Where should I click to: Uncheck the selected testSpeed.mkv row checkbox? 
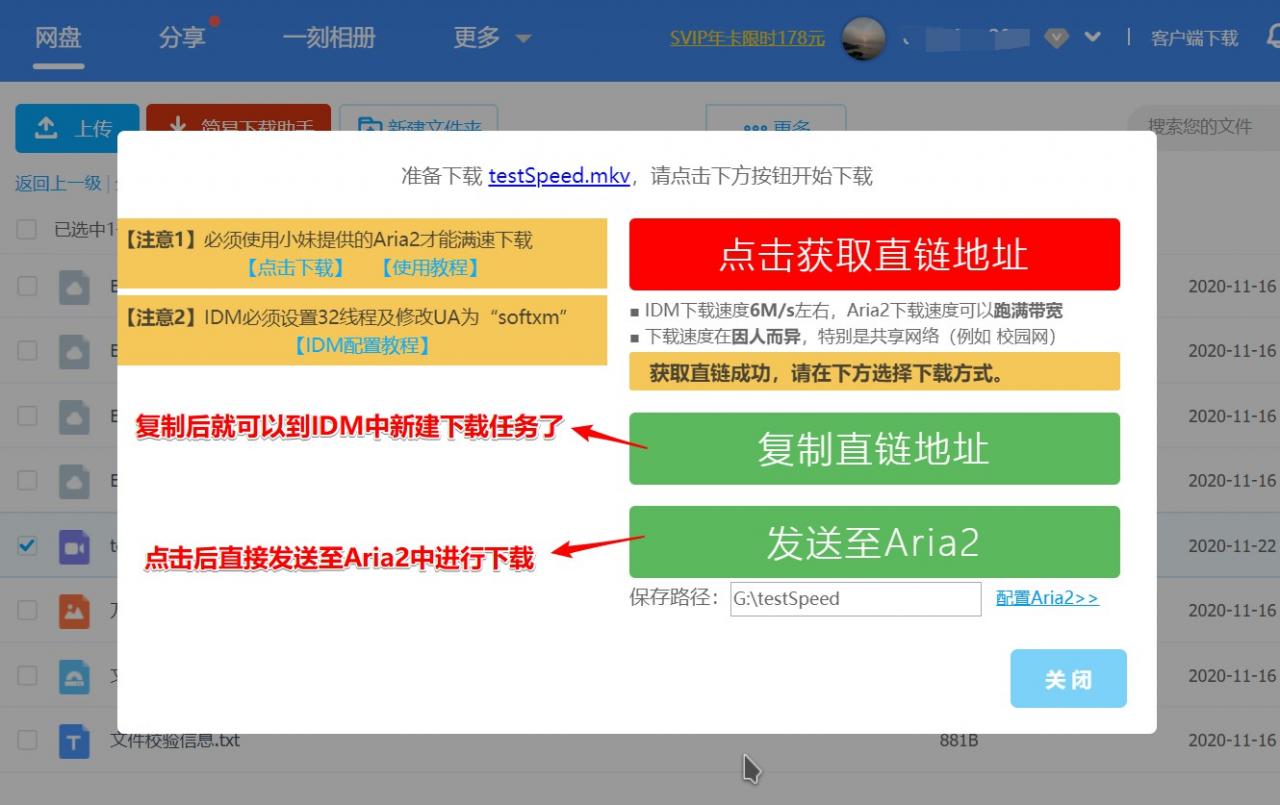(x=25, y=545)
